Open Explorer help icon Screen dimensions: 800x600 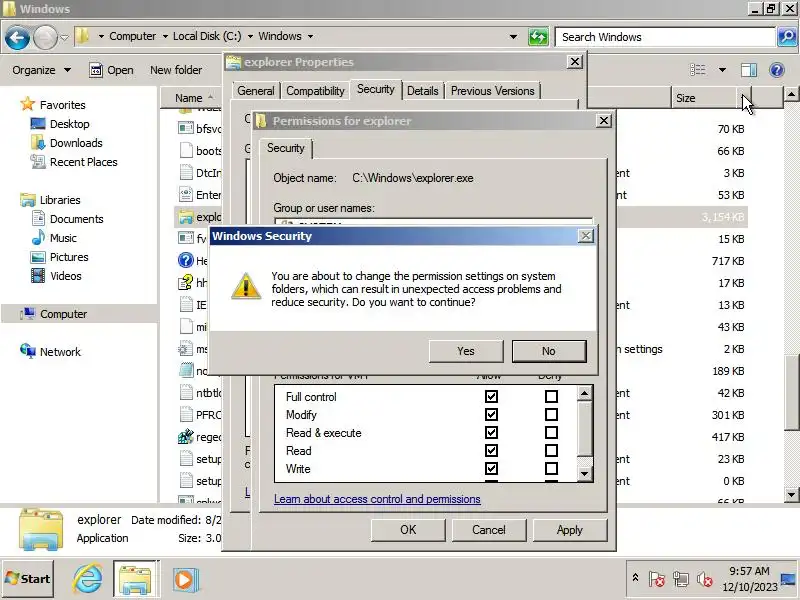click(777, 70)
